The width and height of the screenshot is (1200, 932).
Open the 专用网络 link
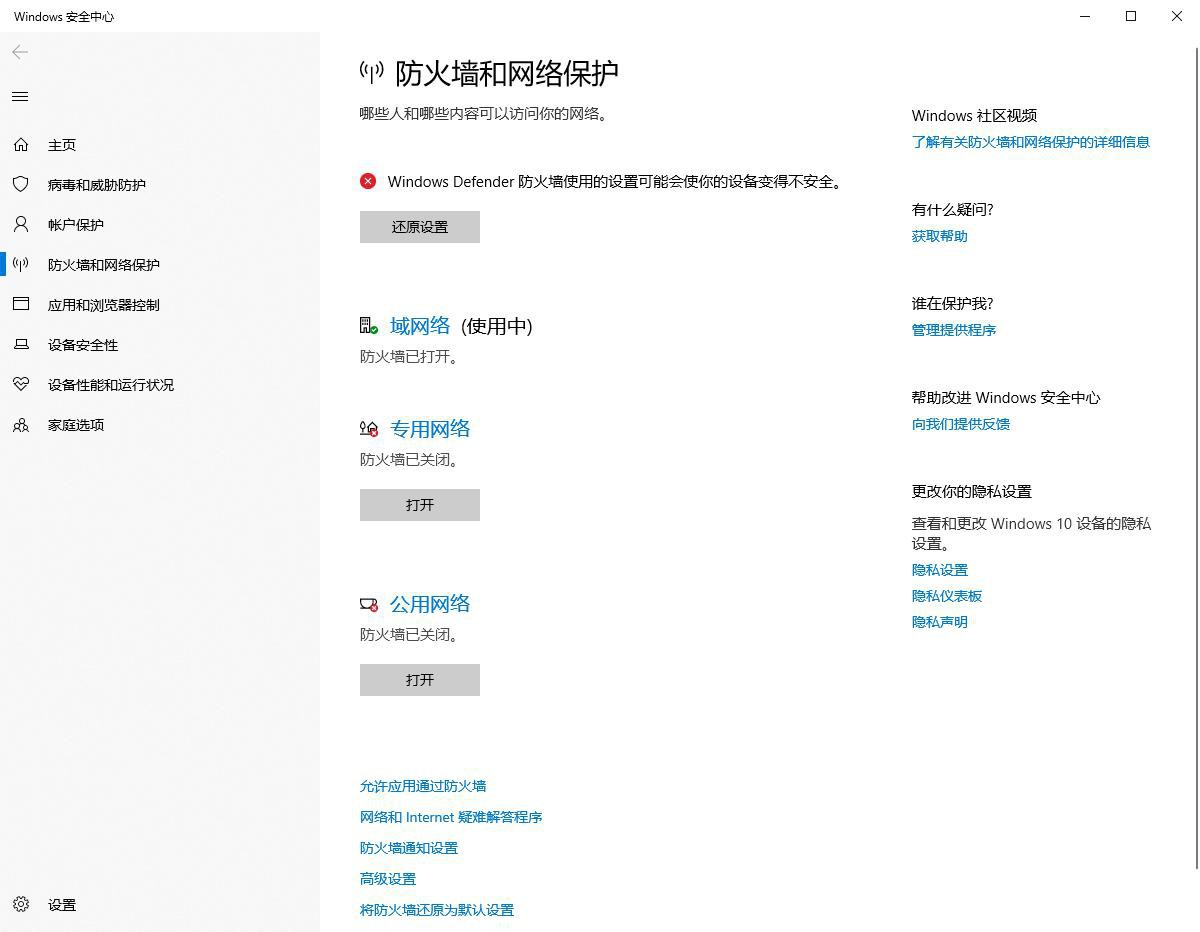(x=430, y=429)
